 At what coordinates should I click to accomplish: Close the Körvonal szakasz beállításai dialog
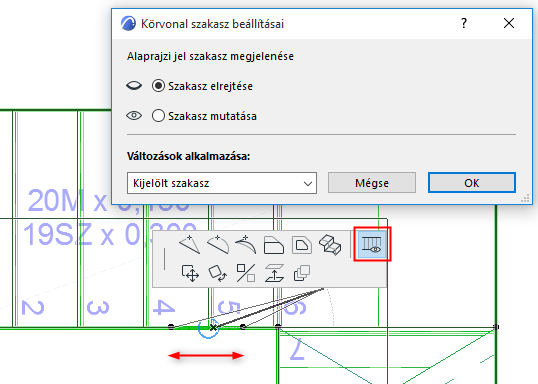(509, 23)
